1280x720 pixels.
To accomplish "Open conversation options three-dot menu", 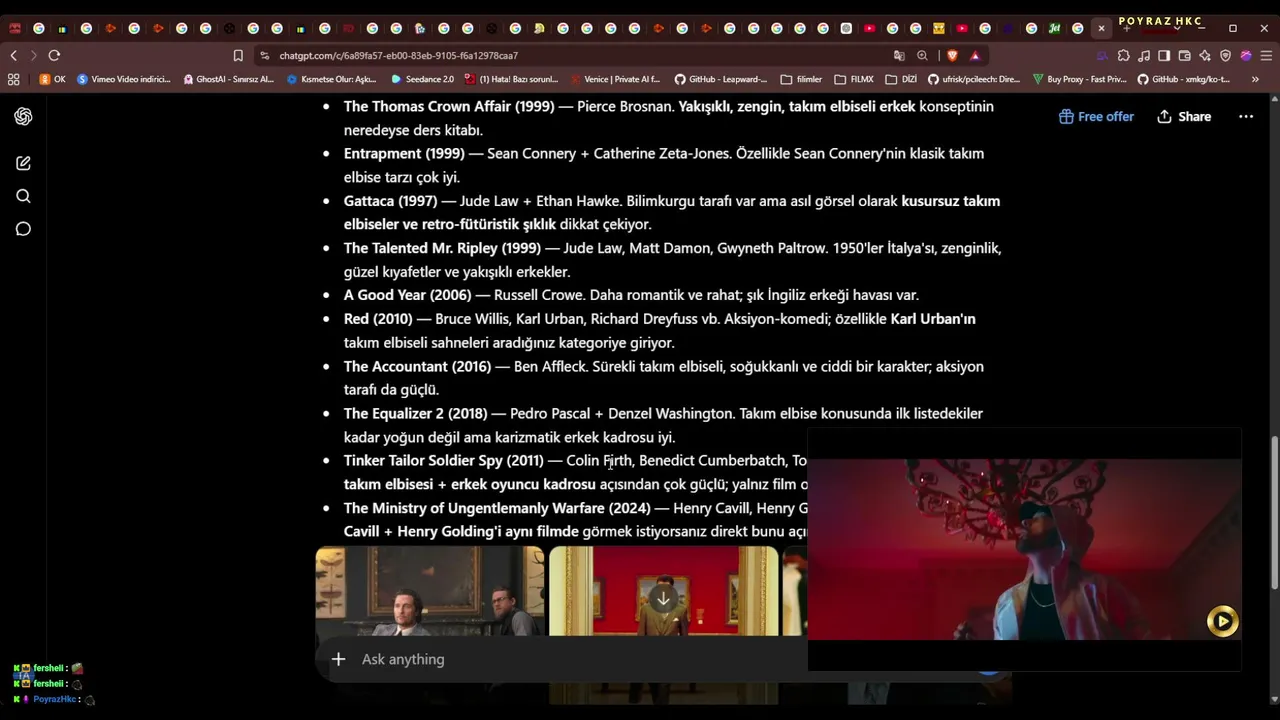I will click(x=1246, y=117).
